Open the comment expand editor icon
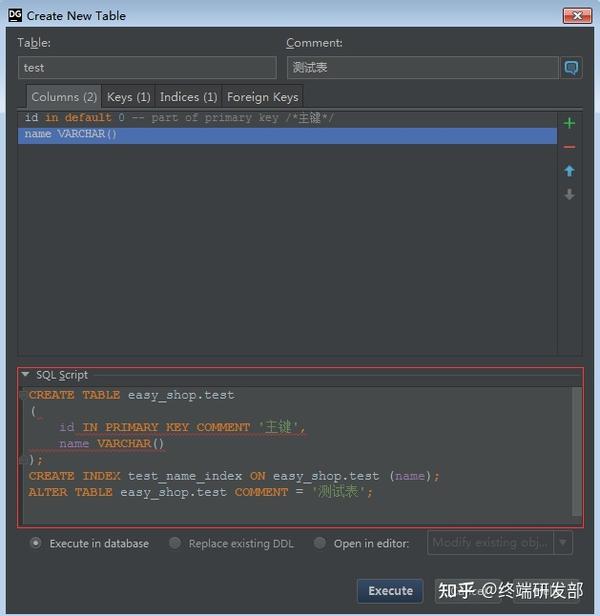This screenshot has width=600, height=616. pos(571,68)
